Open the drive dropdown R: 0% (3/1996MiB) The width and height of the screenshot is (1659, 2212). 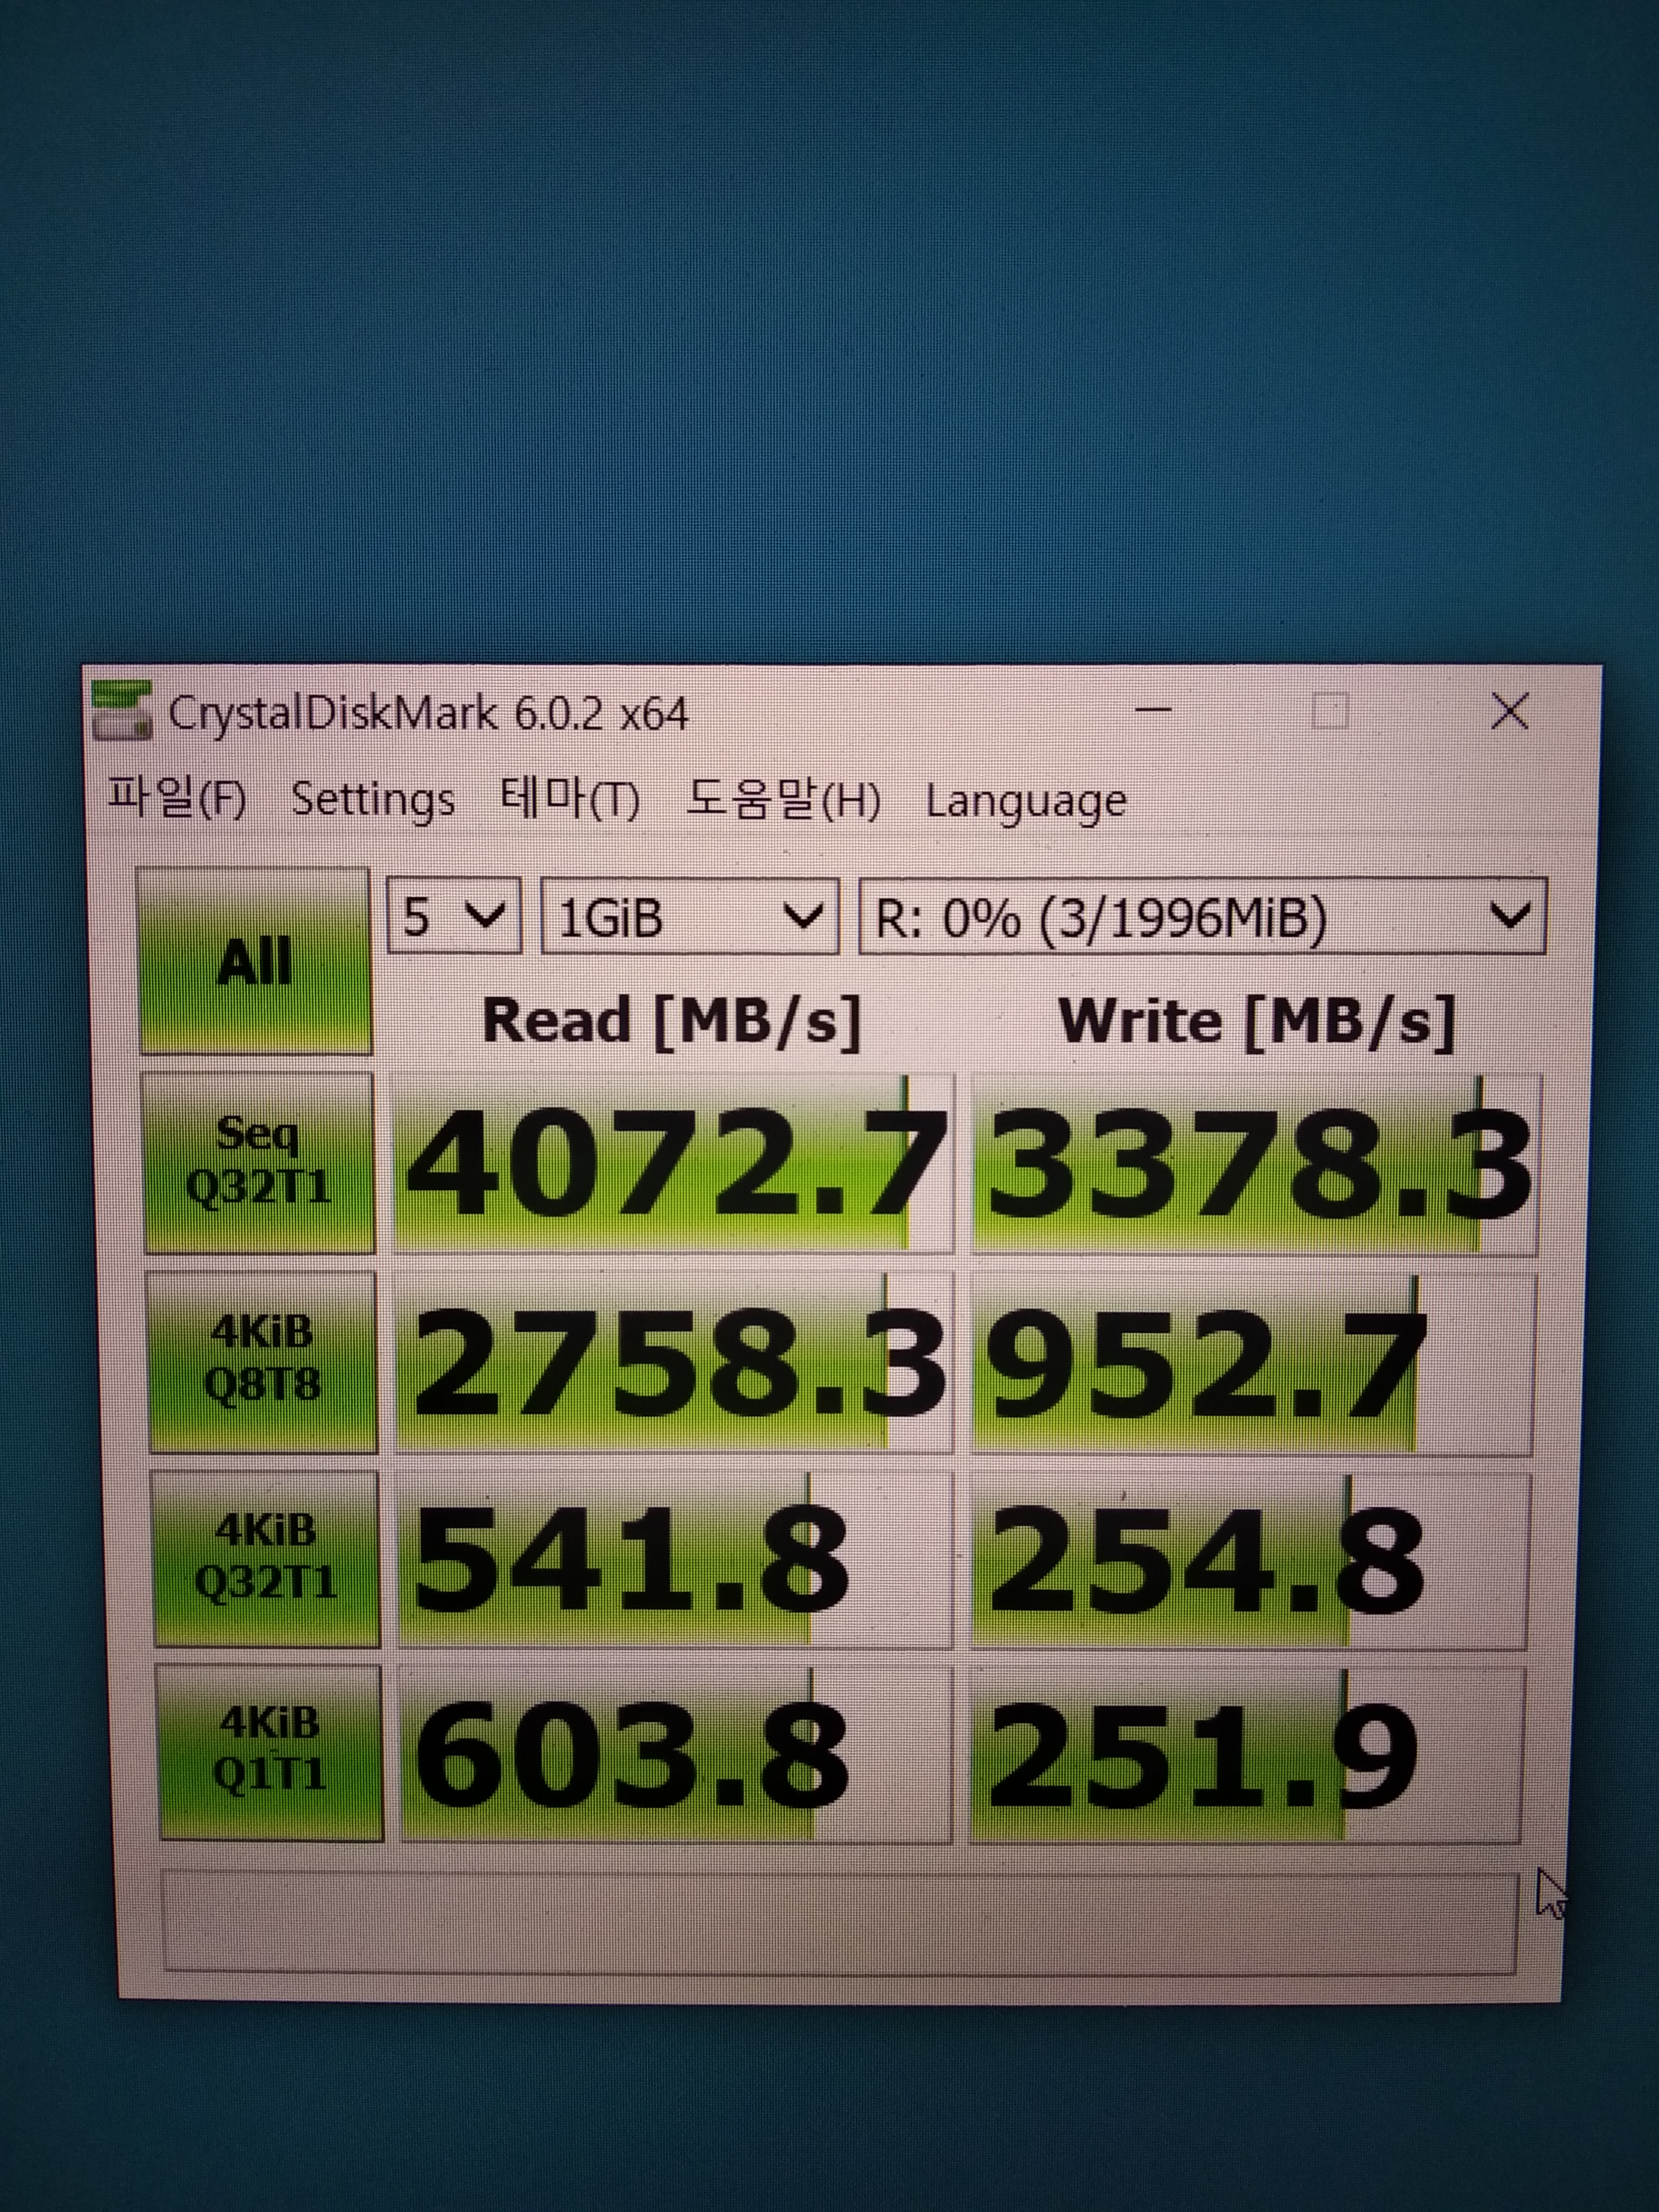click(1203, 916)
